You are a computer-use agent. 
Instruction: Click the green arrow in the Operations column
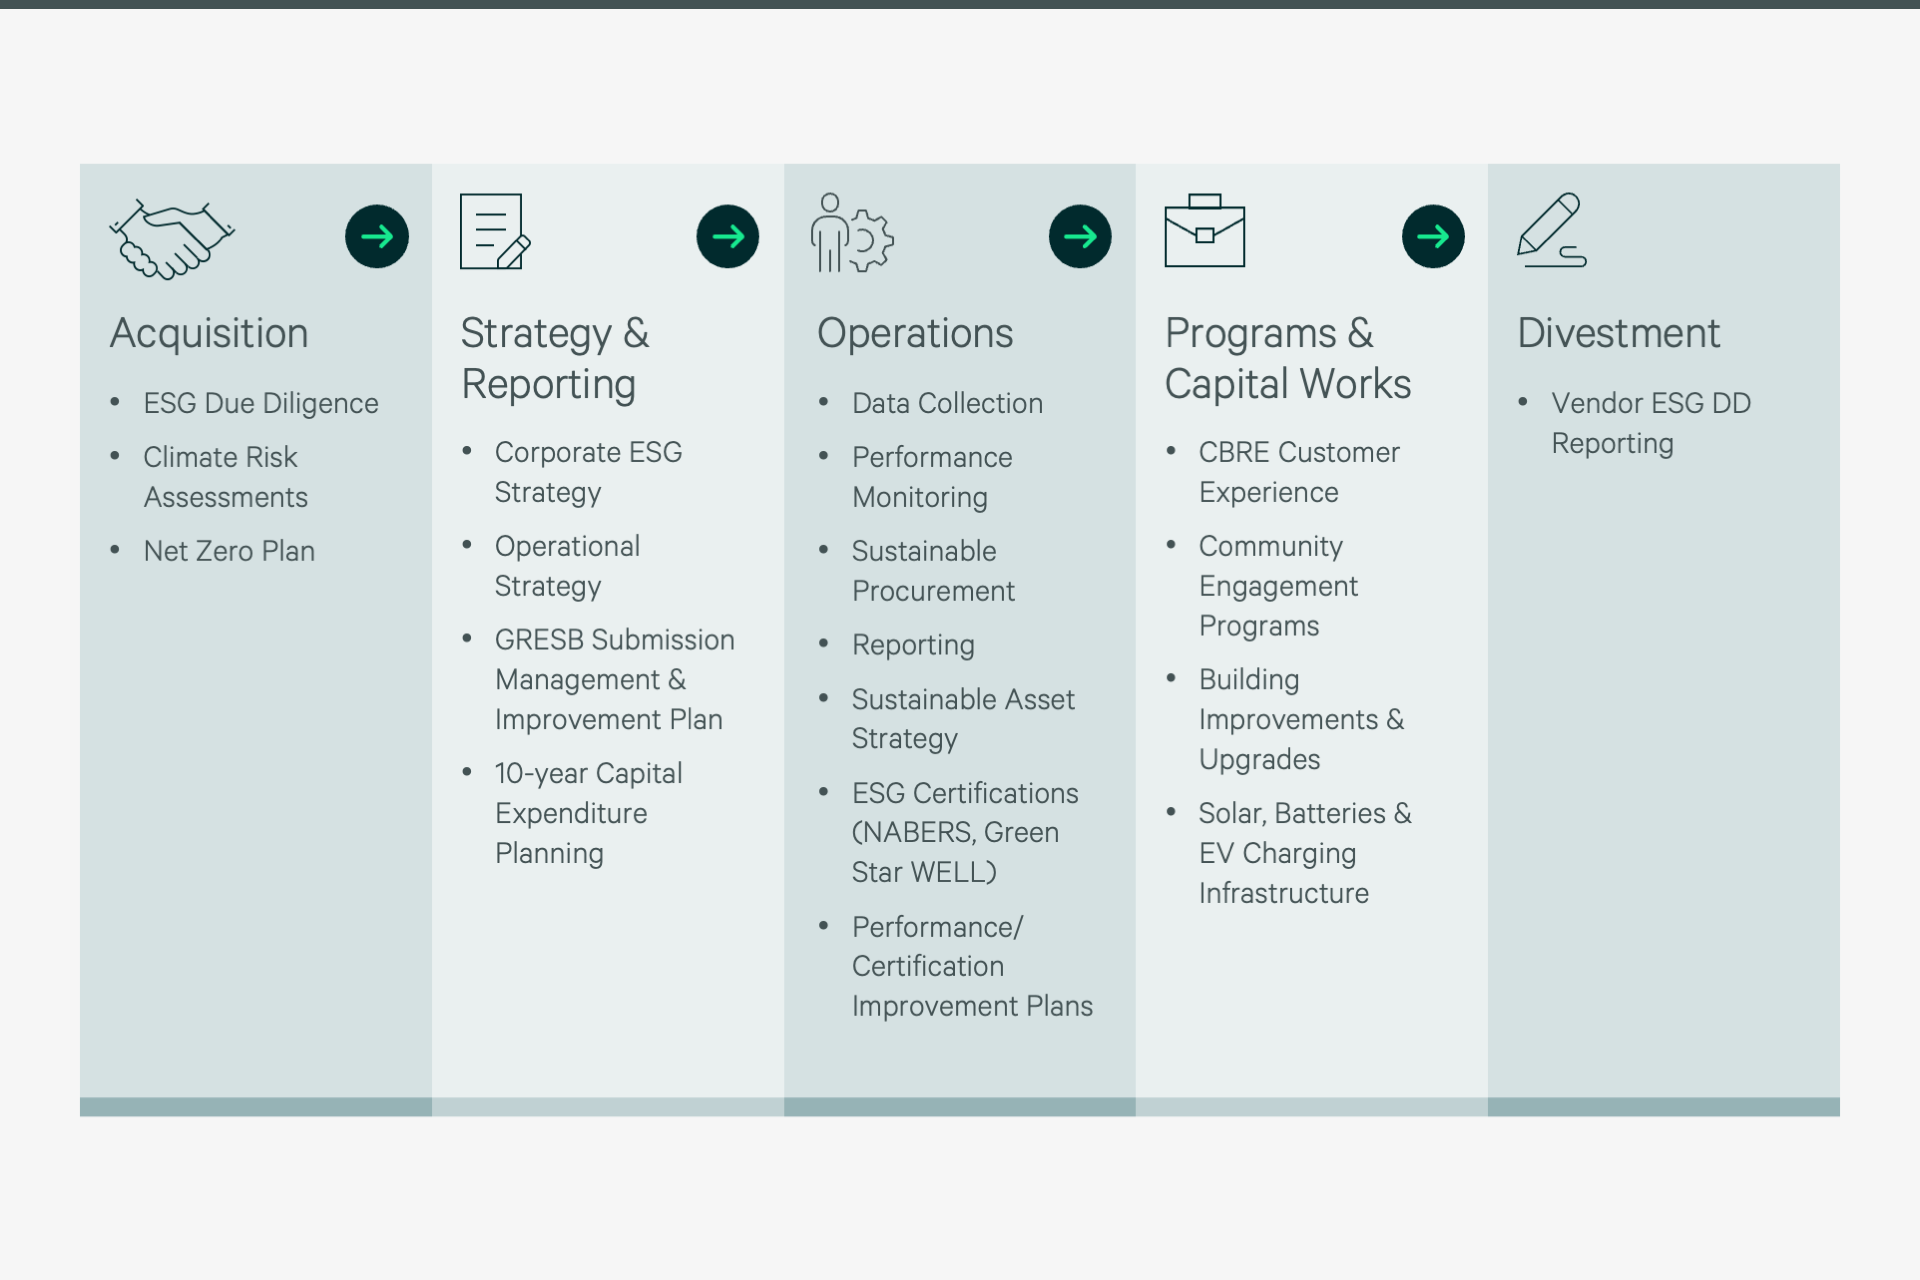click(1080, 236)
